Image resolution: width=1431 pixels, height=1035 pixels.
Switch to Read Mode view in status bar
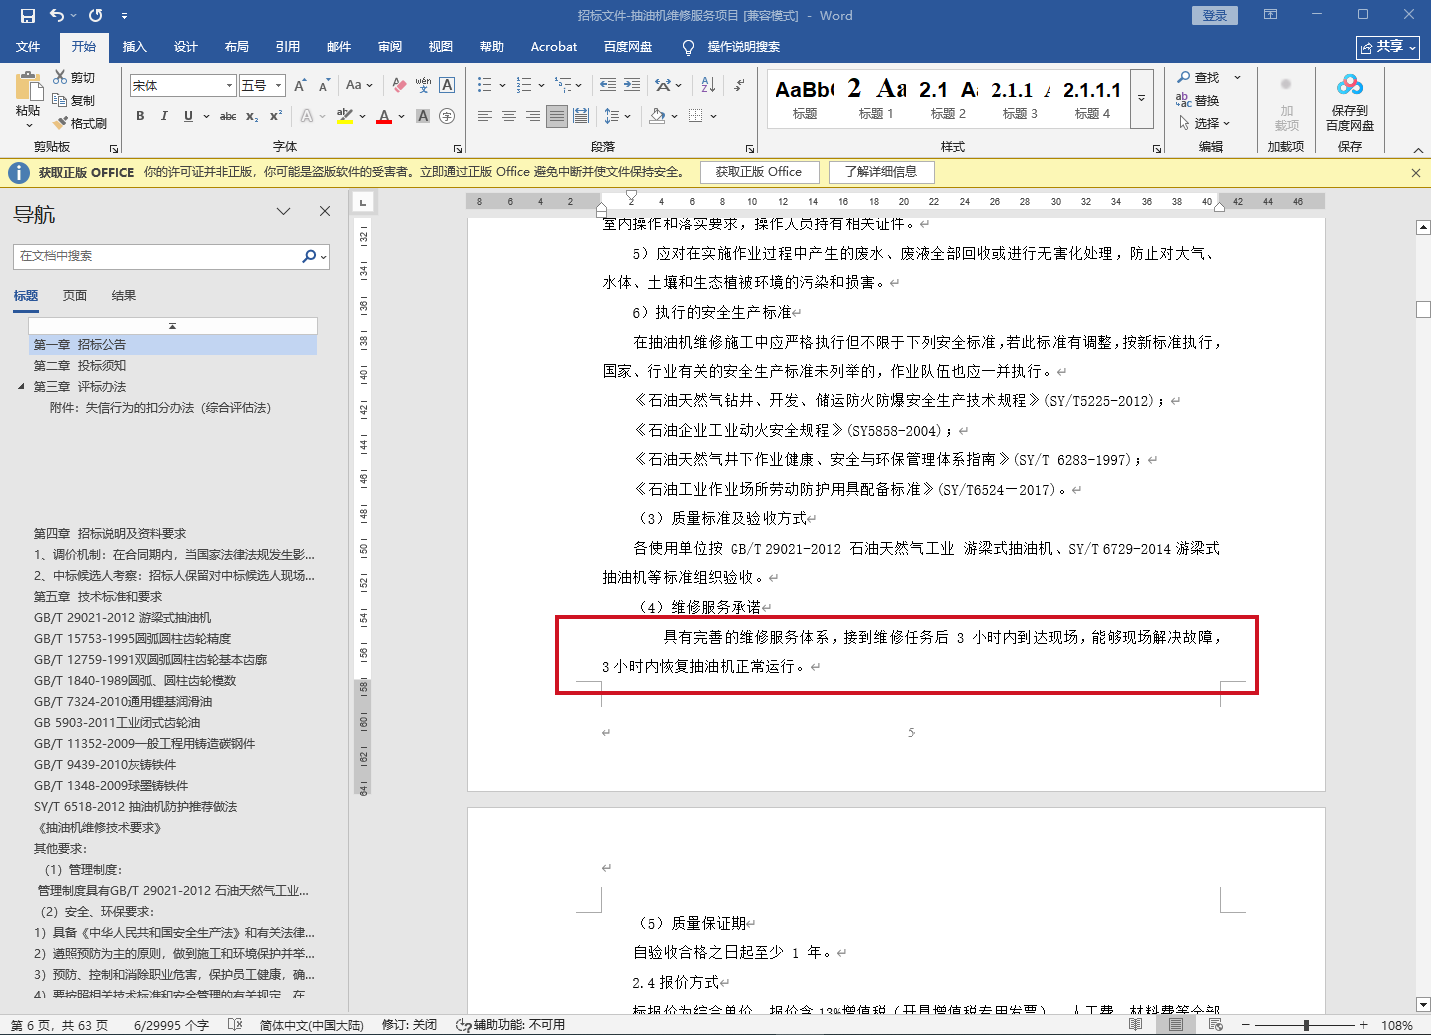click(1135, 1025)
